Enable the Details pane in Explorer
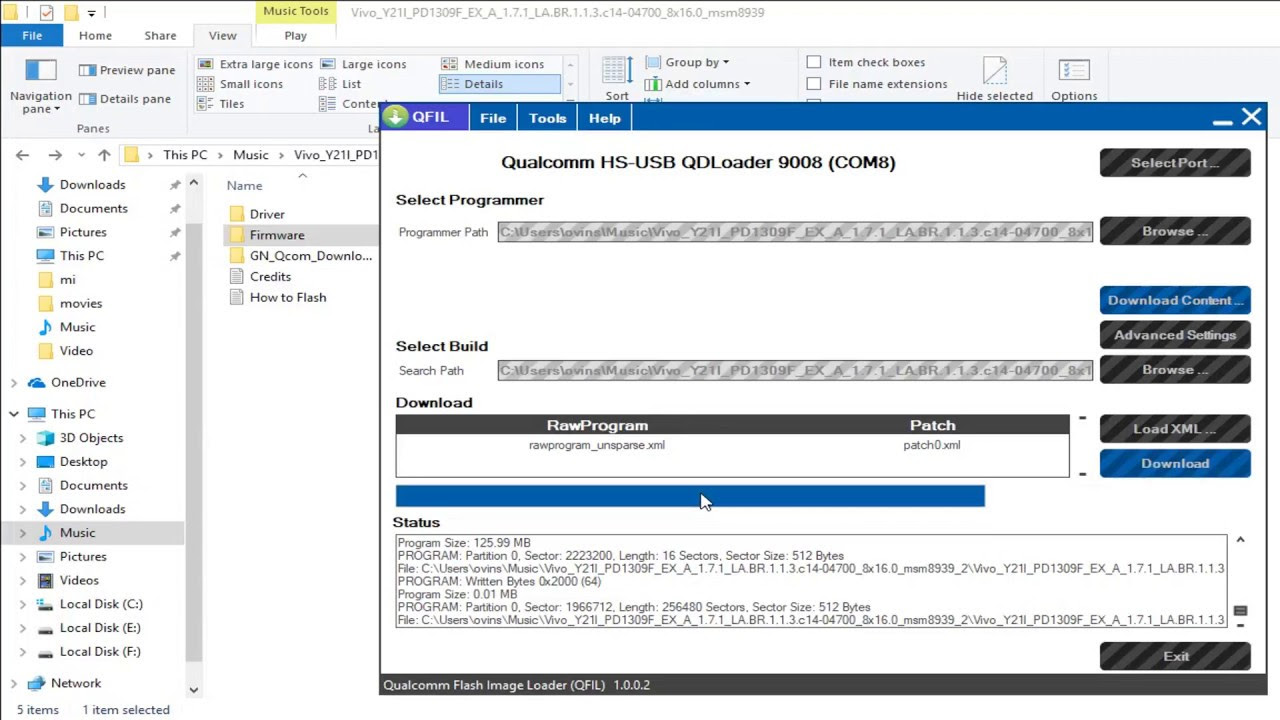The height and width of the screenshot is (720, 1280). point(125,99)
